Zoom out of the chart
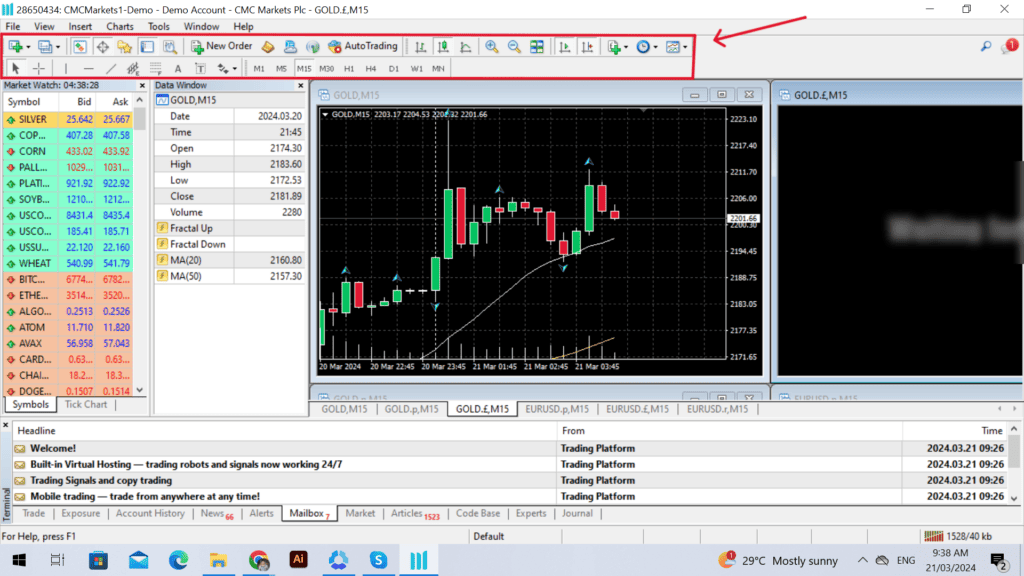Viewport: 1024px width, 576px height. [x=514, y=46]
